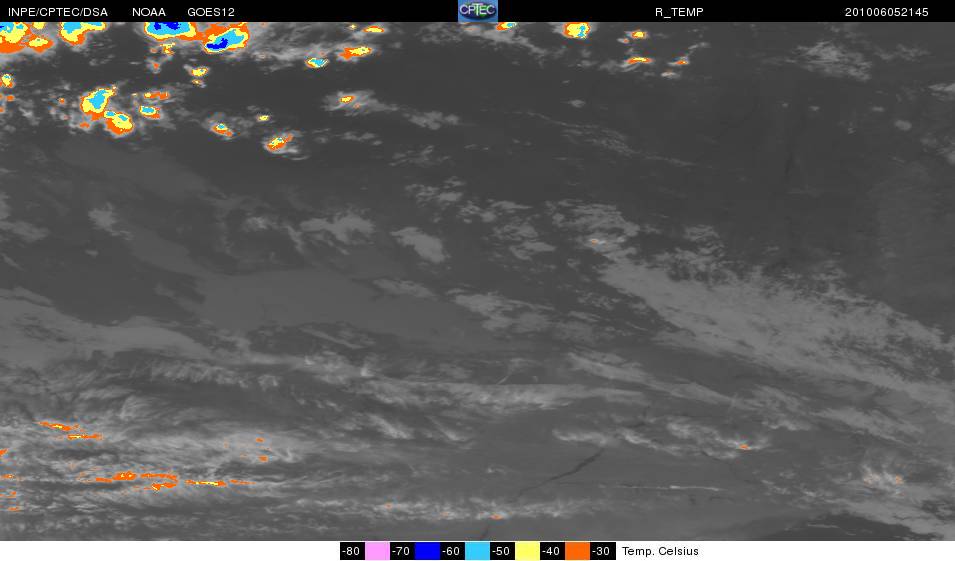The image size is (955, 561).
Task: Click the light blue -60 to -50 swatch
Action: [477, 551]
